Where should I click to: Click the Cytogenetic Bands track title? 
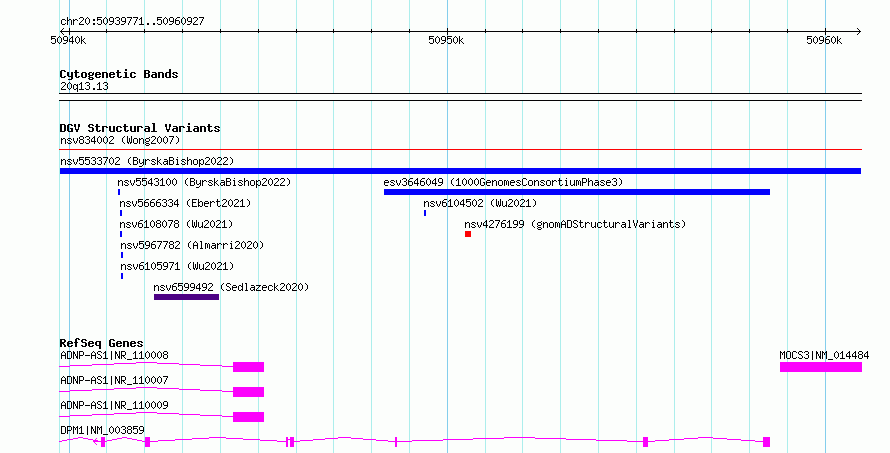click(119, 74)
